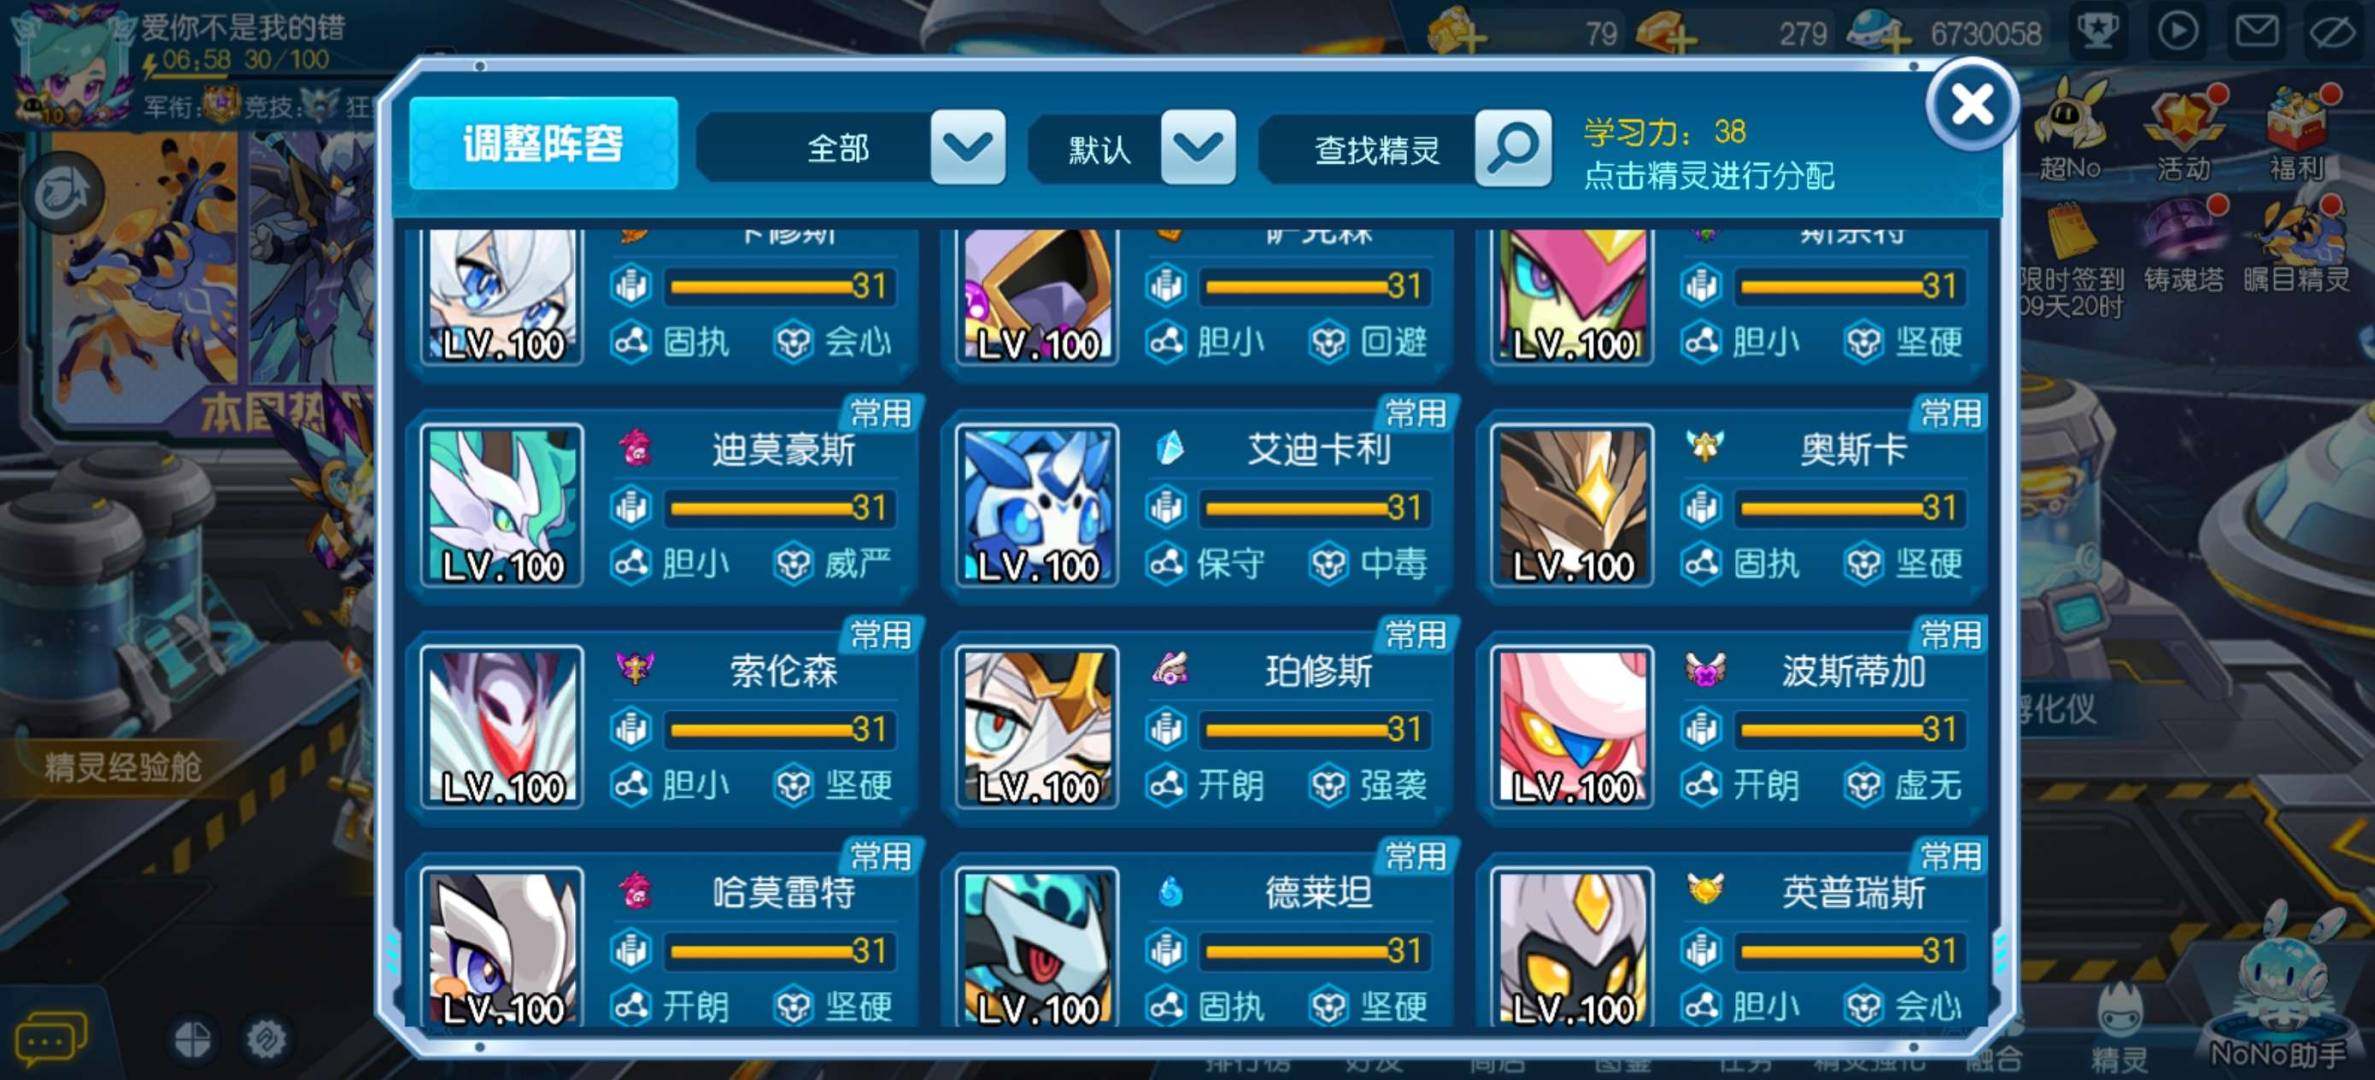Click the trophy icon in top bar
The image size is (2375, 1080).
point(2098,31)
